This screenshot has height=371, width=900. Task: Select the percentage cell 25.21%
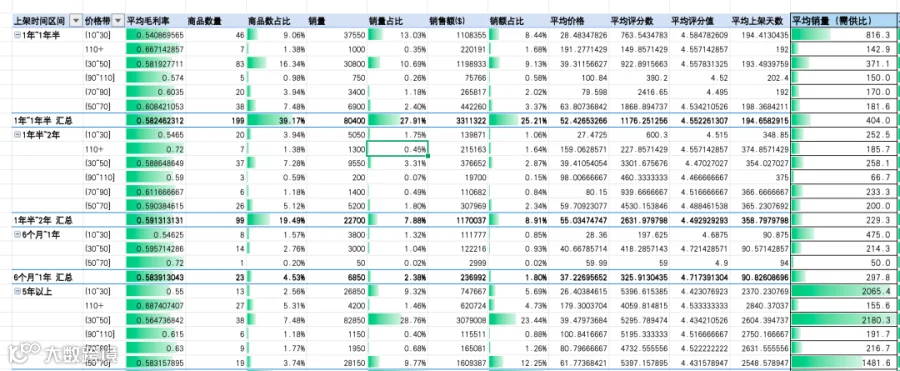coord(518,121)
